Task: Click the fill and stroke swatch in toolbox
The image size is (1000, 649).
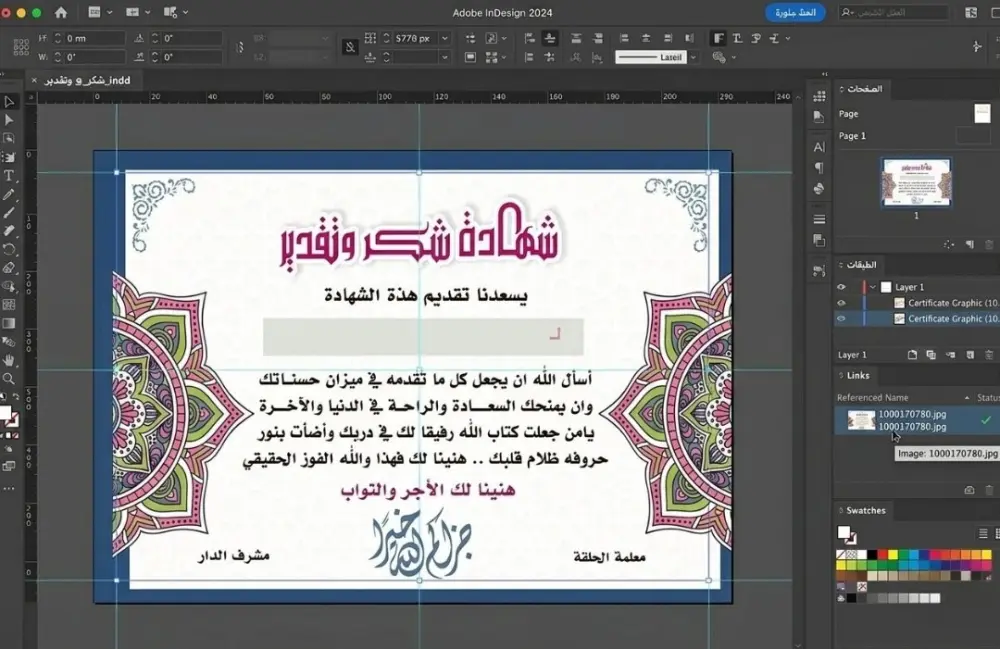Action: [8, 416]
